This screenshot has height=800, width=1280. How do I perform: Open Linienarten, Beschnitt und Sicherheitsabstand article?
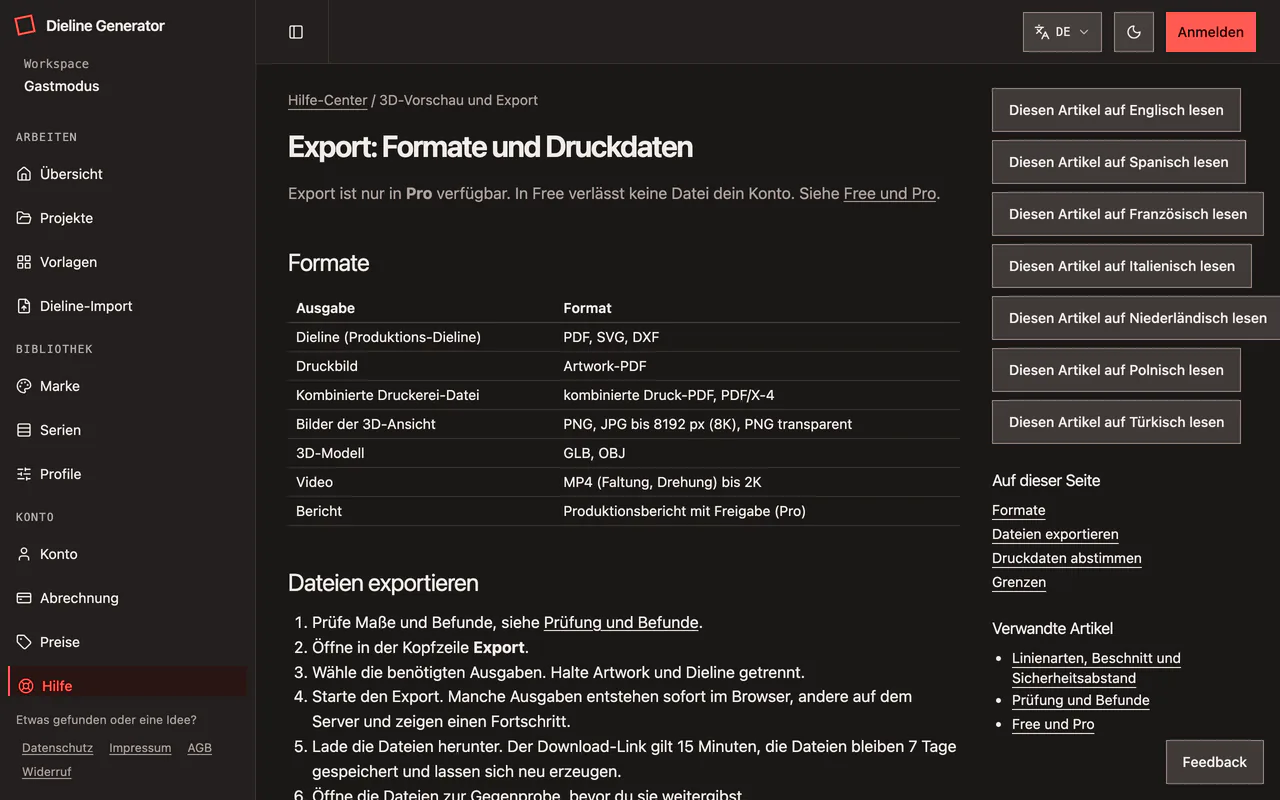(1096, 668)
